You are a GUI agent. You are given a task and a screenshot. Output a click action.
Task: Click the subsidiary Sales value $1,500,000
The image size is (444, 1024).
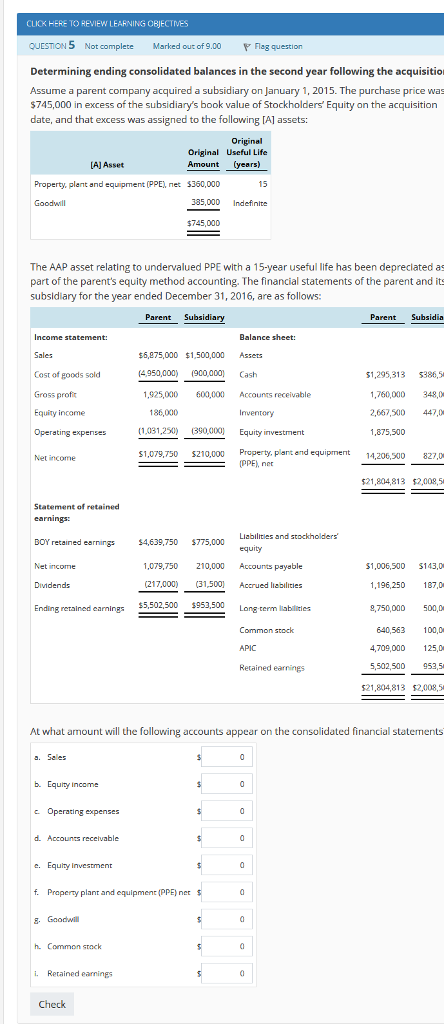click(206, 356)
